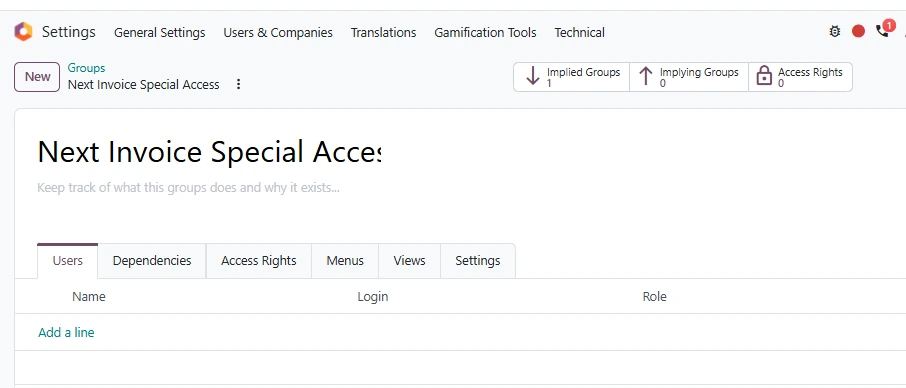Viewport: 906px width, 388px height.
Task: Edit the group name field Next Invoice Special Access
Action: coord(209,152)
